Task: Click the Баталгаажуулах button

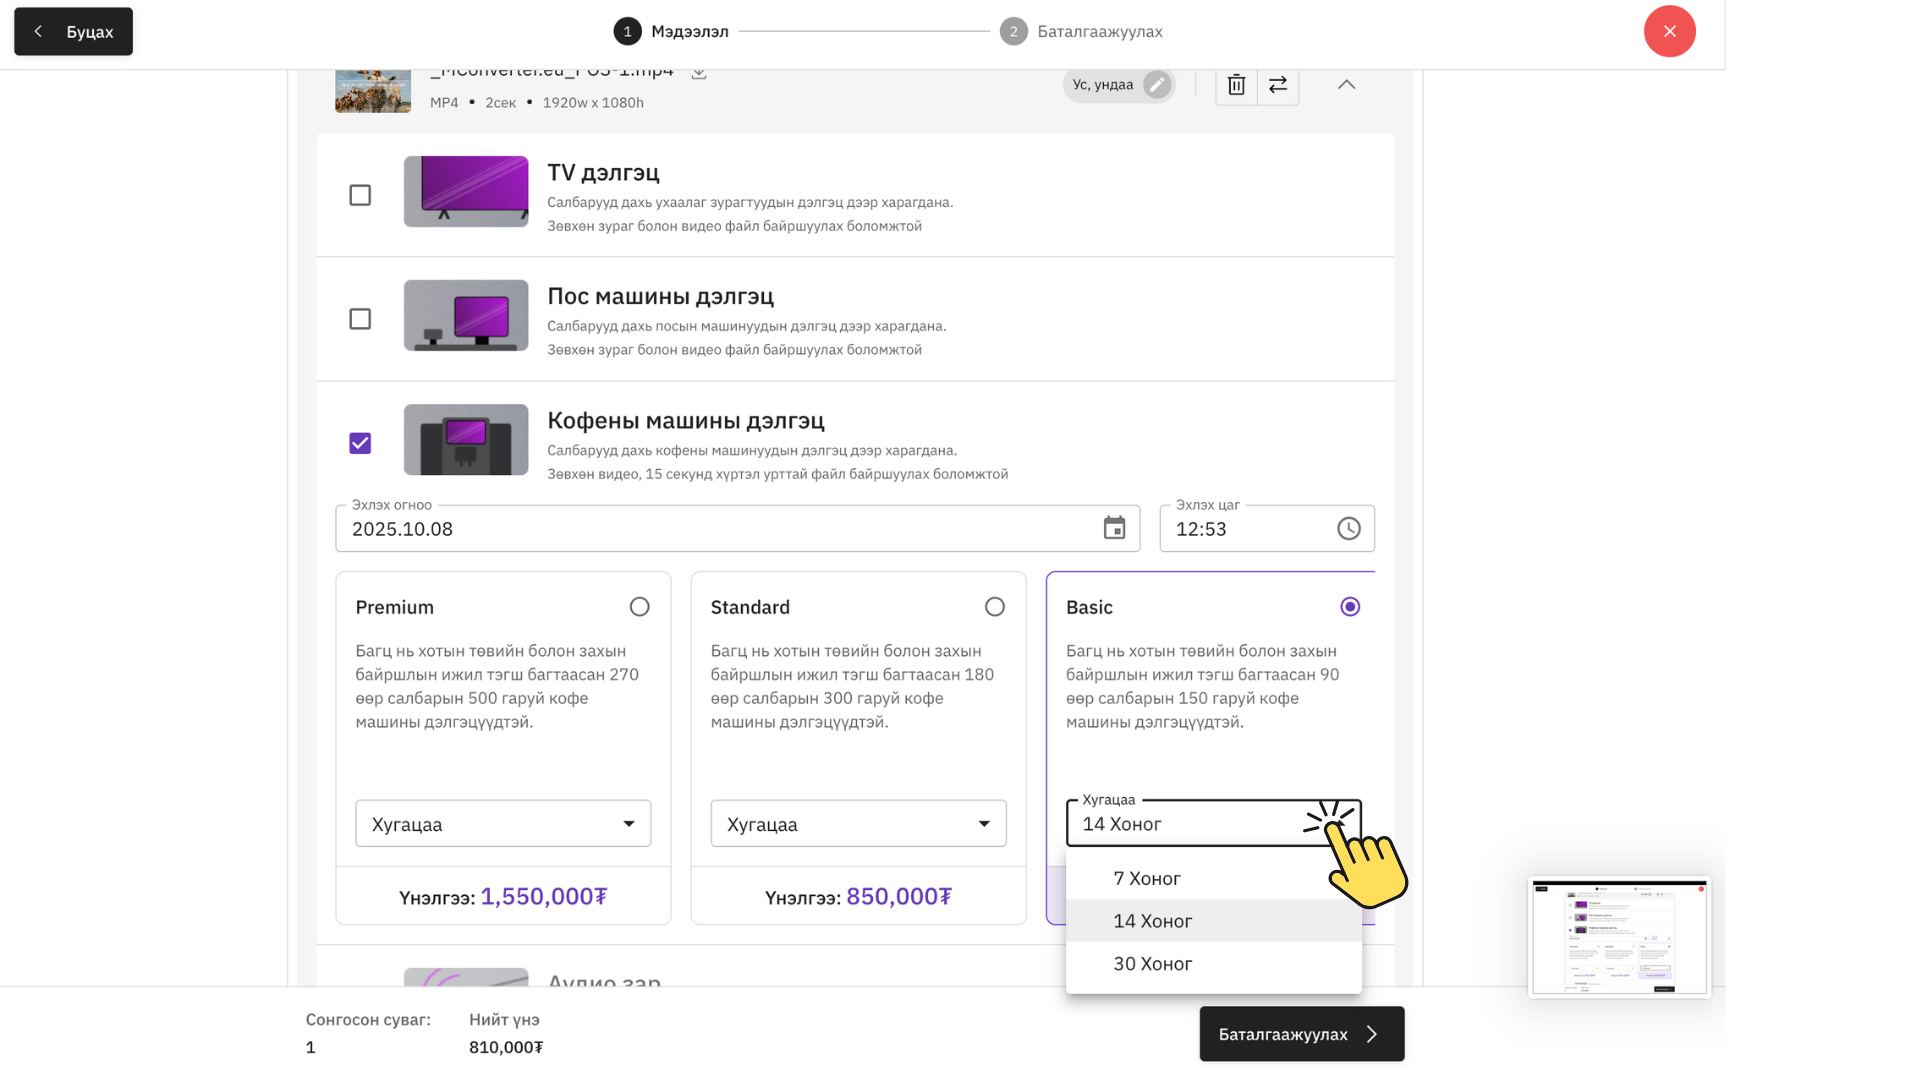Action: click(x=1301, y=1034)
